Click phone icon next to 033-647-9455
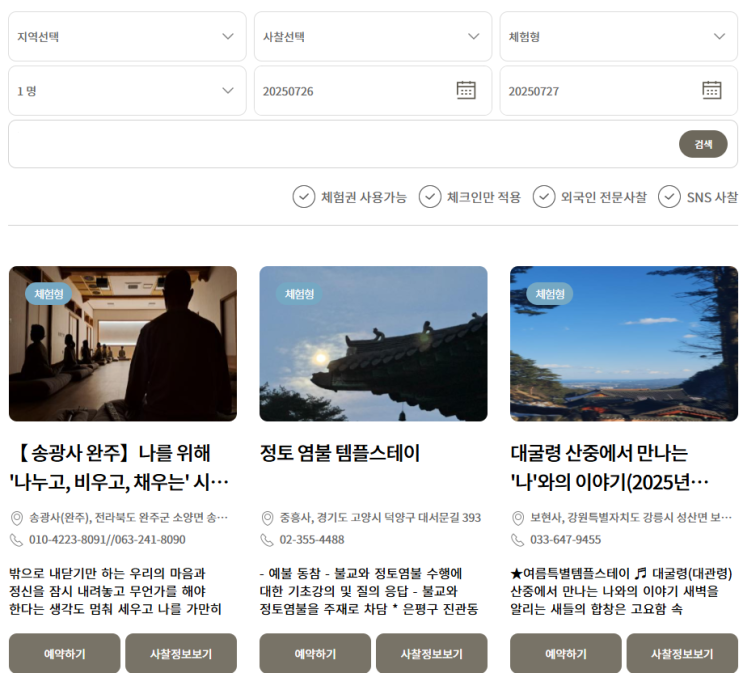This screenshot has height=673, width=743. coord(518,540)
